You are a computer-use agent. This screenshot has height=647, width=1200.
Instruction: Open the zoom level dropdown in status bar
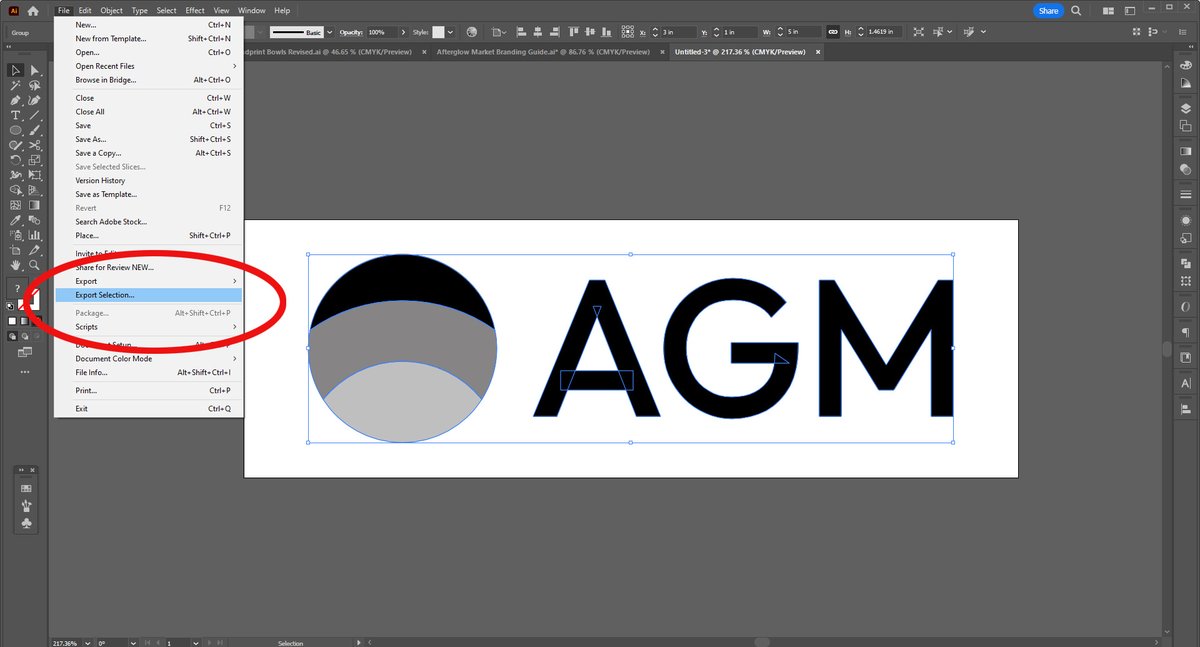89,642
